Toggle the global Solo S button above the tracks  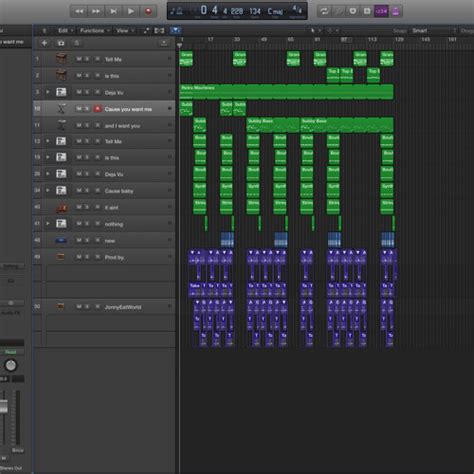click(x=77, y=43)
